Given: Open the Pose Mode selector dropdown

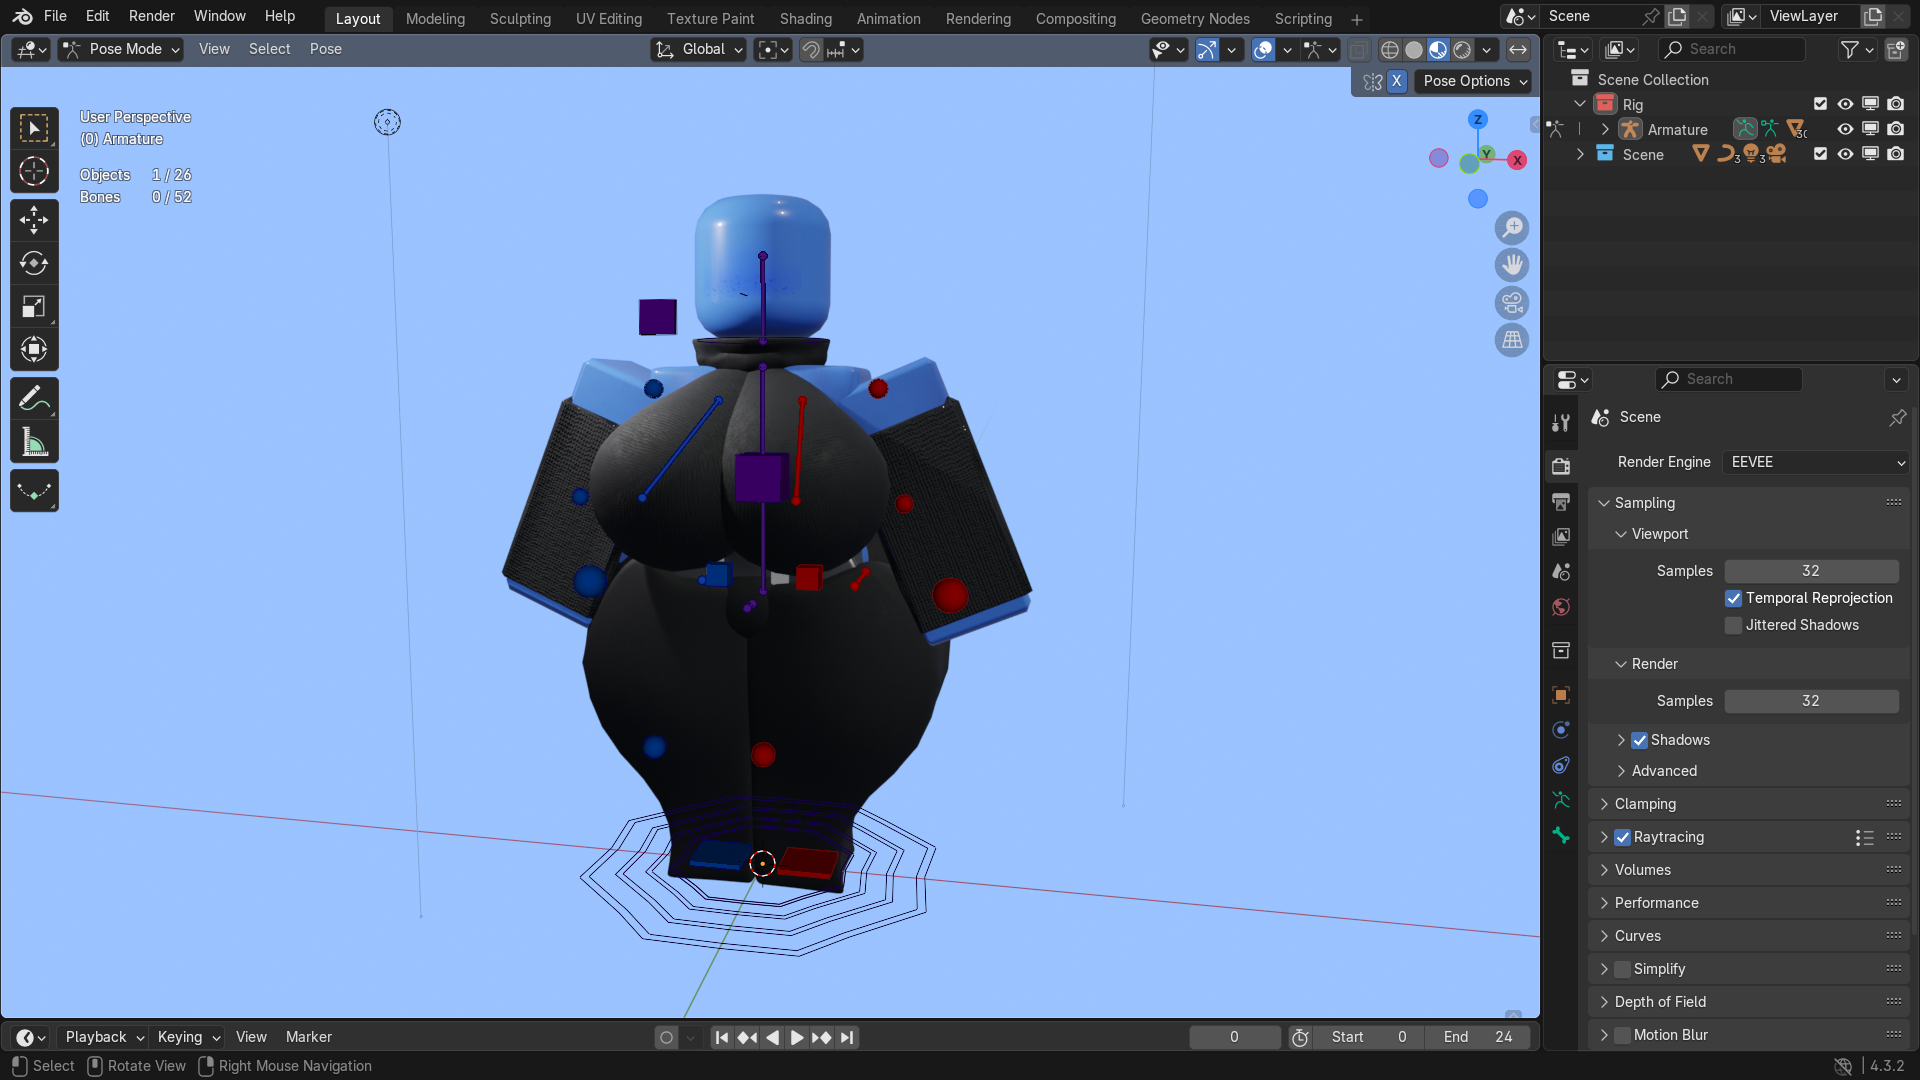Looking at the screenshot, I should [x=120, y=49].
